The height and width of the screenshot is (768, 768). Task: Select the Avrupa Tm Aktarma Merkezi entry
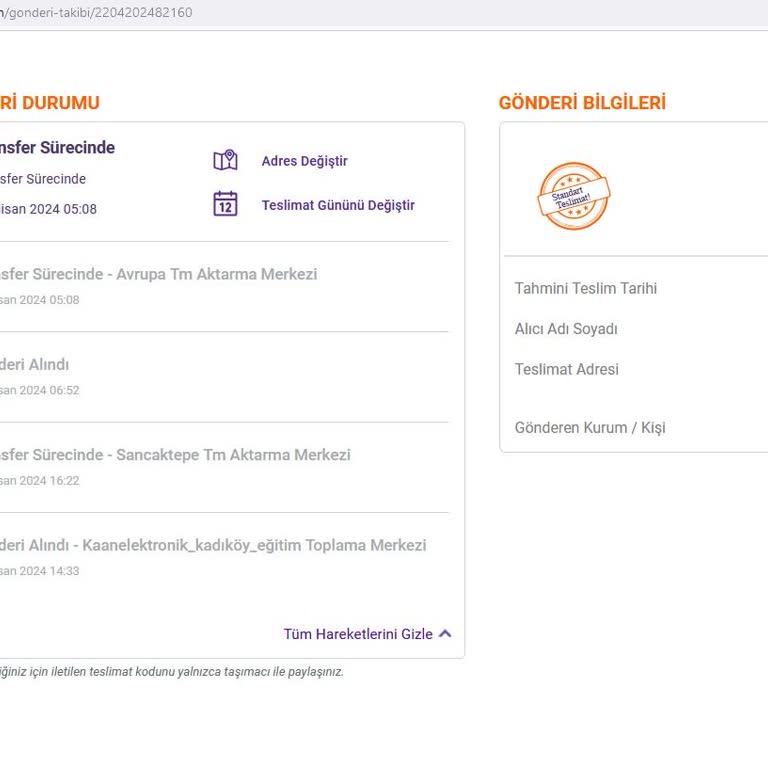(x=158, y=274)
